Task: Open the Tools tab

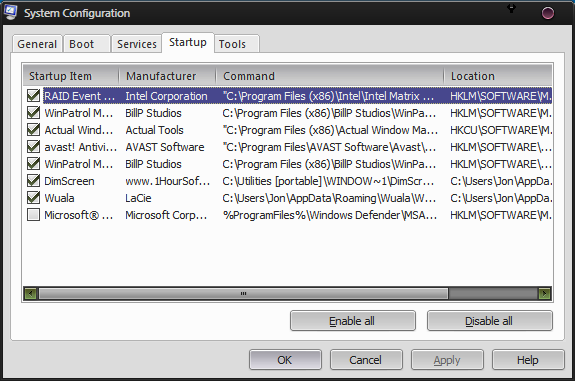Action: coord(237,44)
